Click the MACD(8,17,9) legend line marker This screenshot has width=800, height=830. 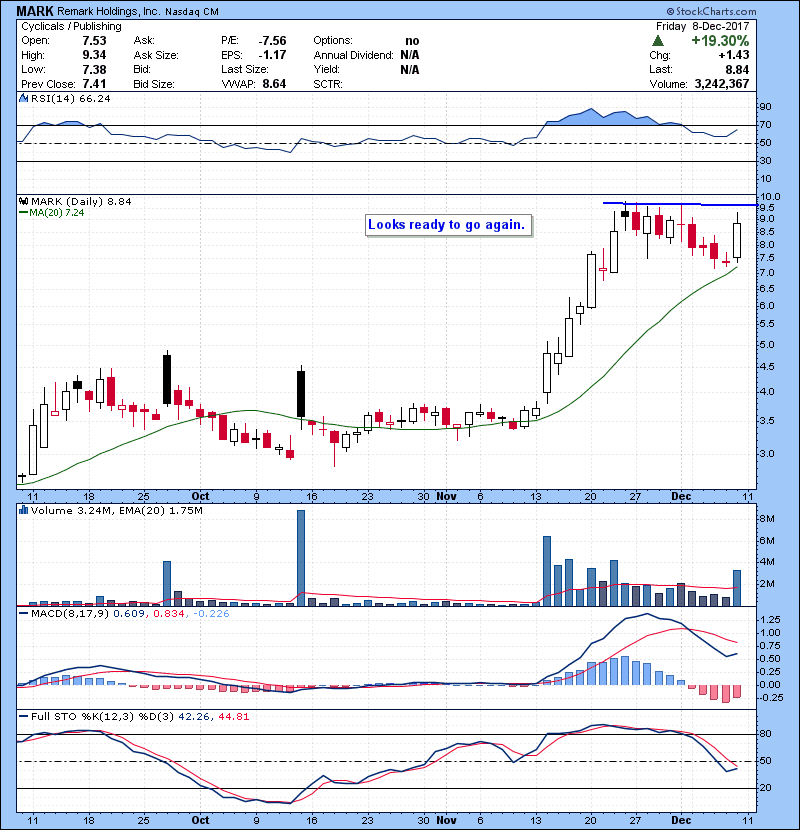tap(23, 614)
